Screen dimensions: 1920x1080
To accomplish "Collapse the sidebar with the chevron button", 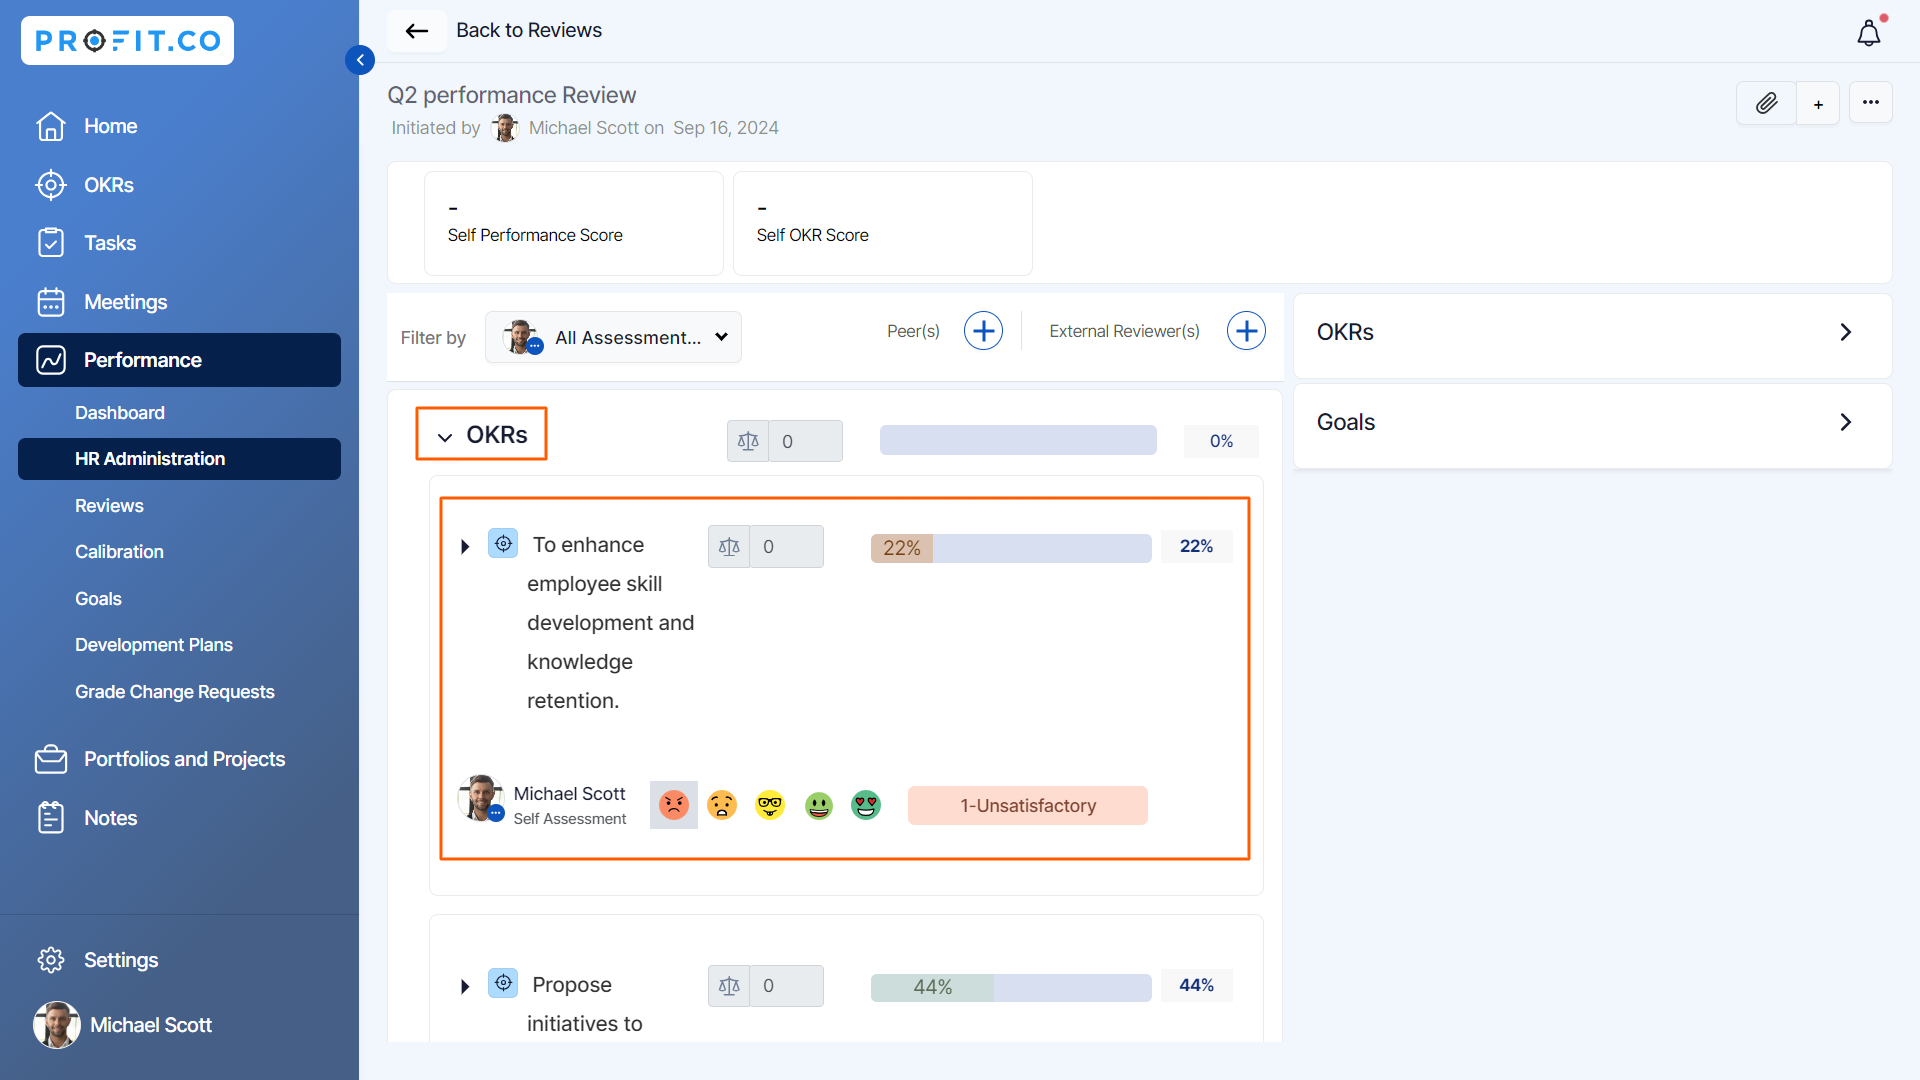I will (360, 60).
